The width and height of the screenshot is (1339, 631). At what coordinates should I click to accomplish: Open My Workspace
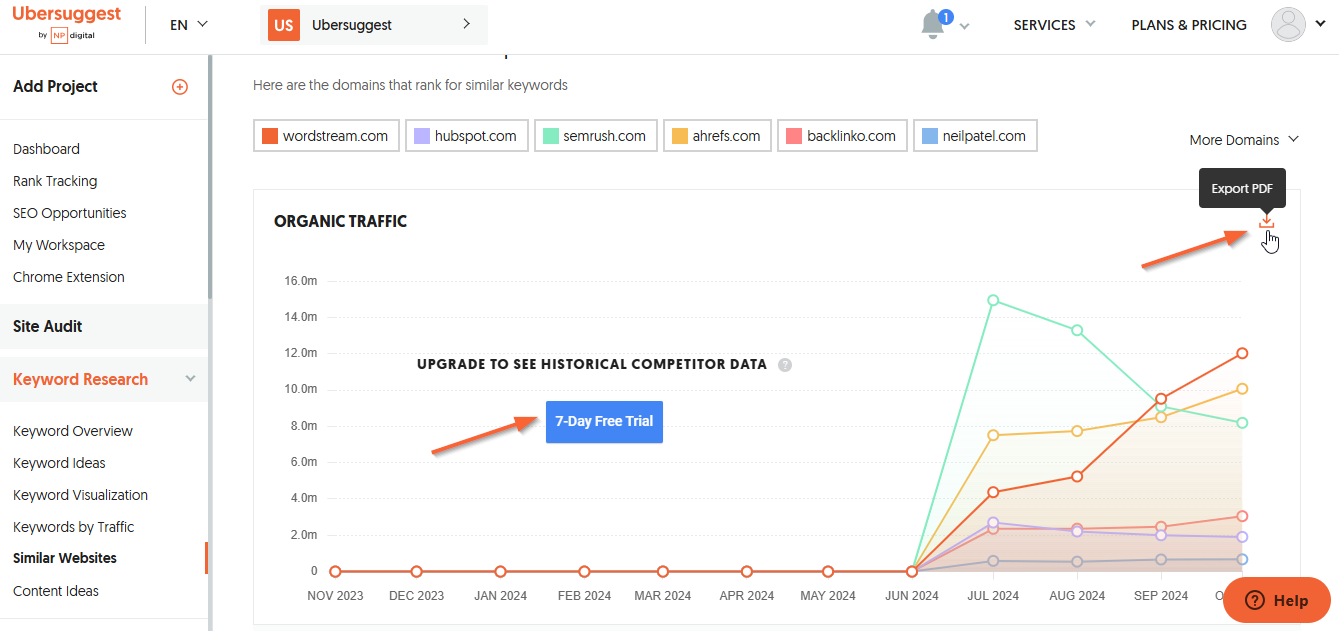[x=59, y=245]
